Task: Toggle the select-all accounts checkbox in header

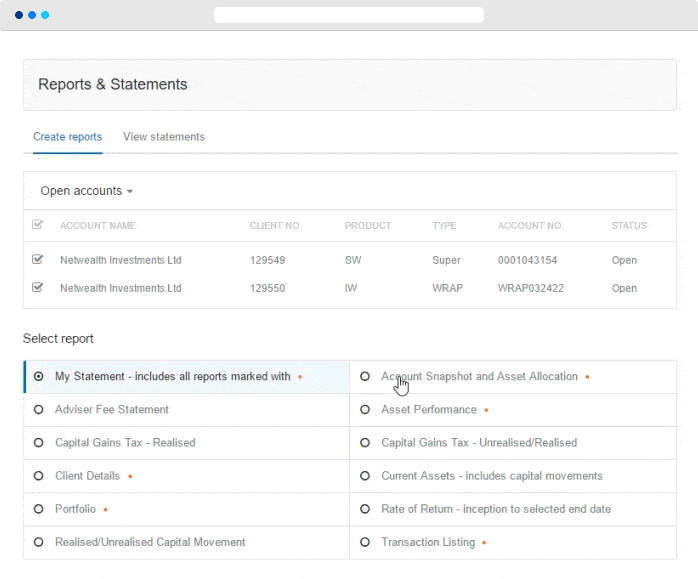Action: (x=38, y=225)
